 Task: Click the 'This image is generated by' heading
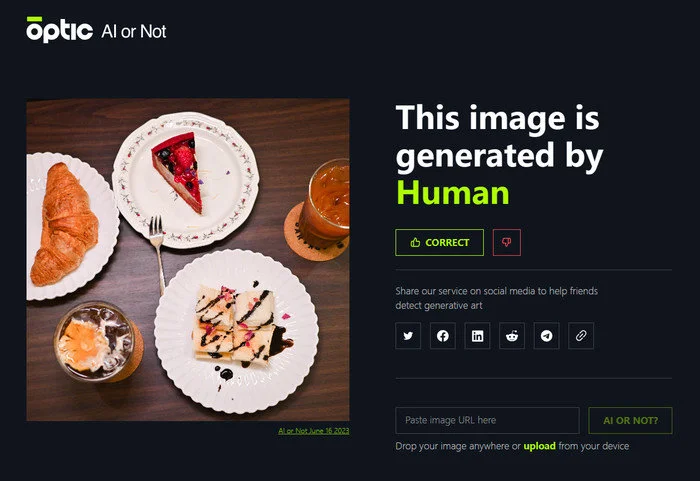pyautogui.click(x=499, y=137)
